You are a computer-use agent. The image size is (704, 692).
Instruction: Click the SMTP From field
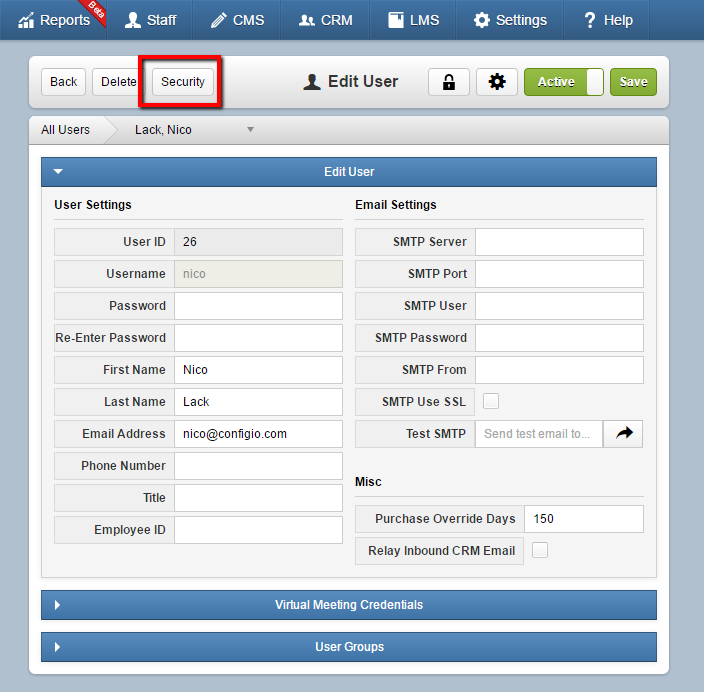point(559,370)
